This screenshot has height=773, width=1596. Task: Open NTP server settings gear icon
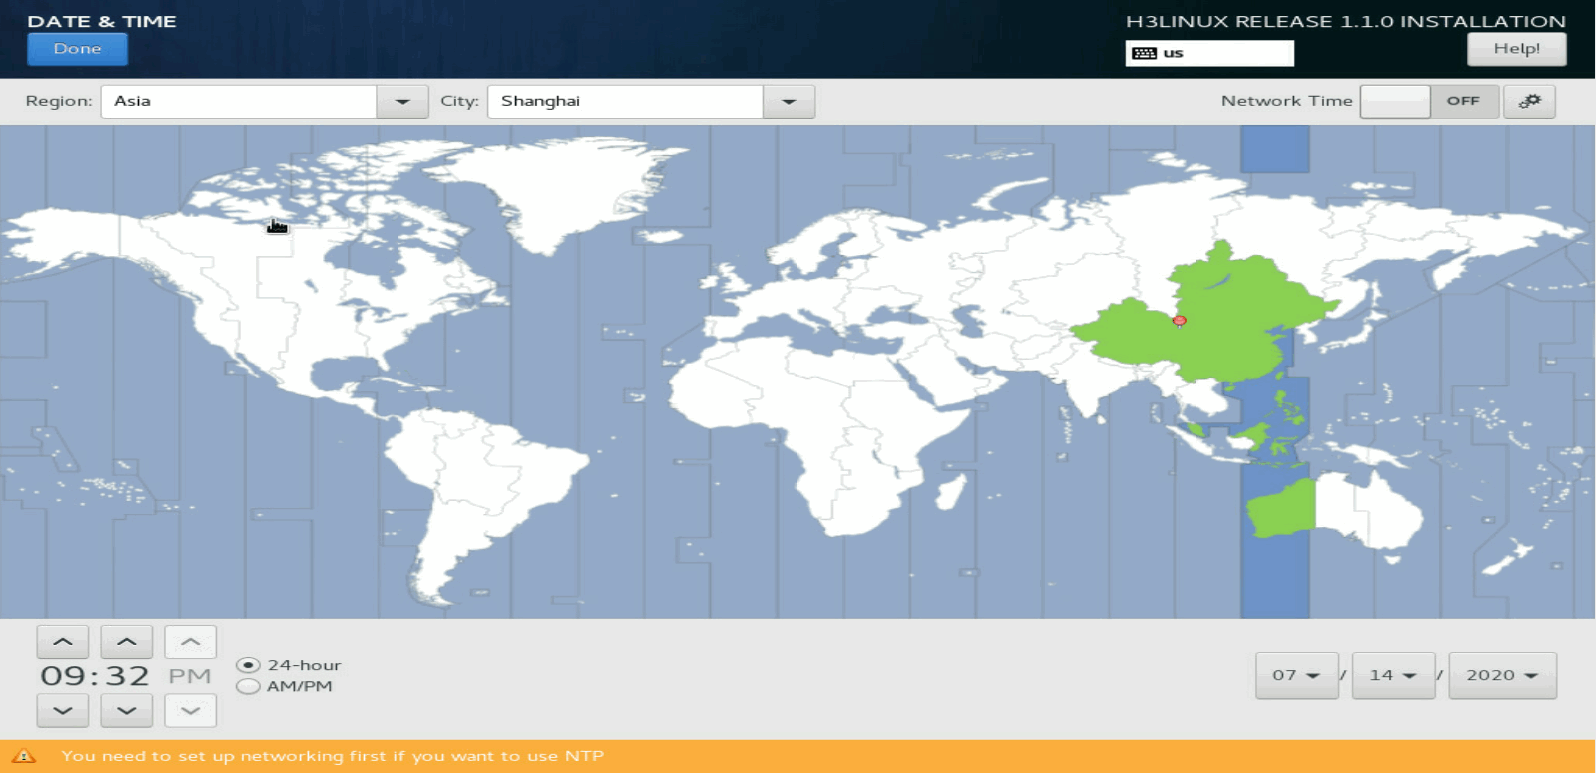tap(1529, 101)
